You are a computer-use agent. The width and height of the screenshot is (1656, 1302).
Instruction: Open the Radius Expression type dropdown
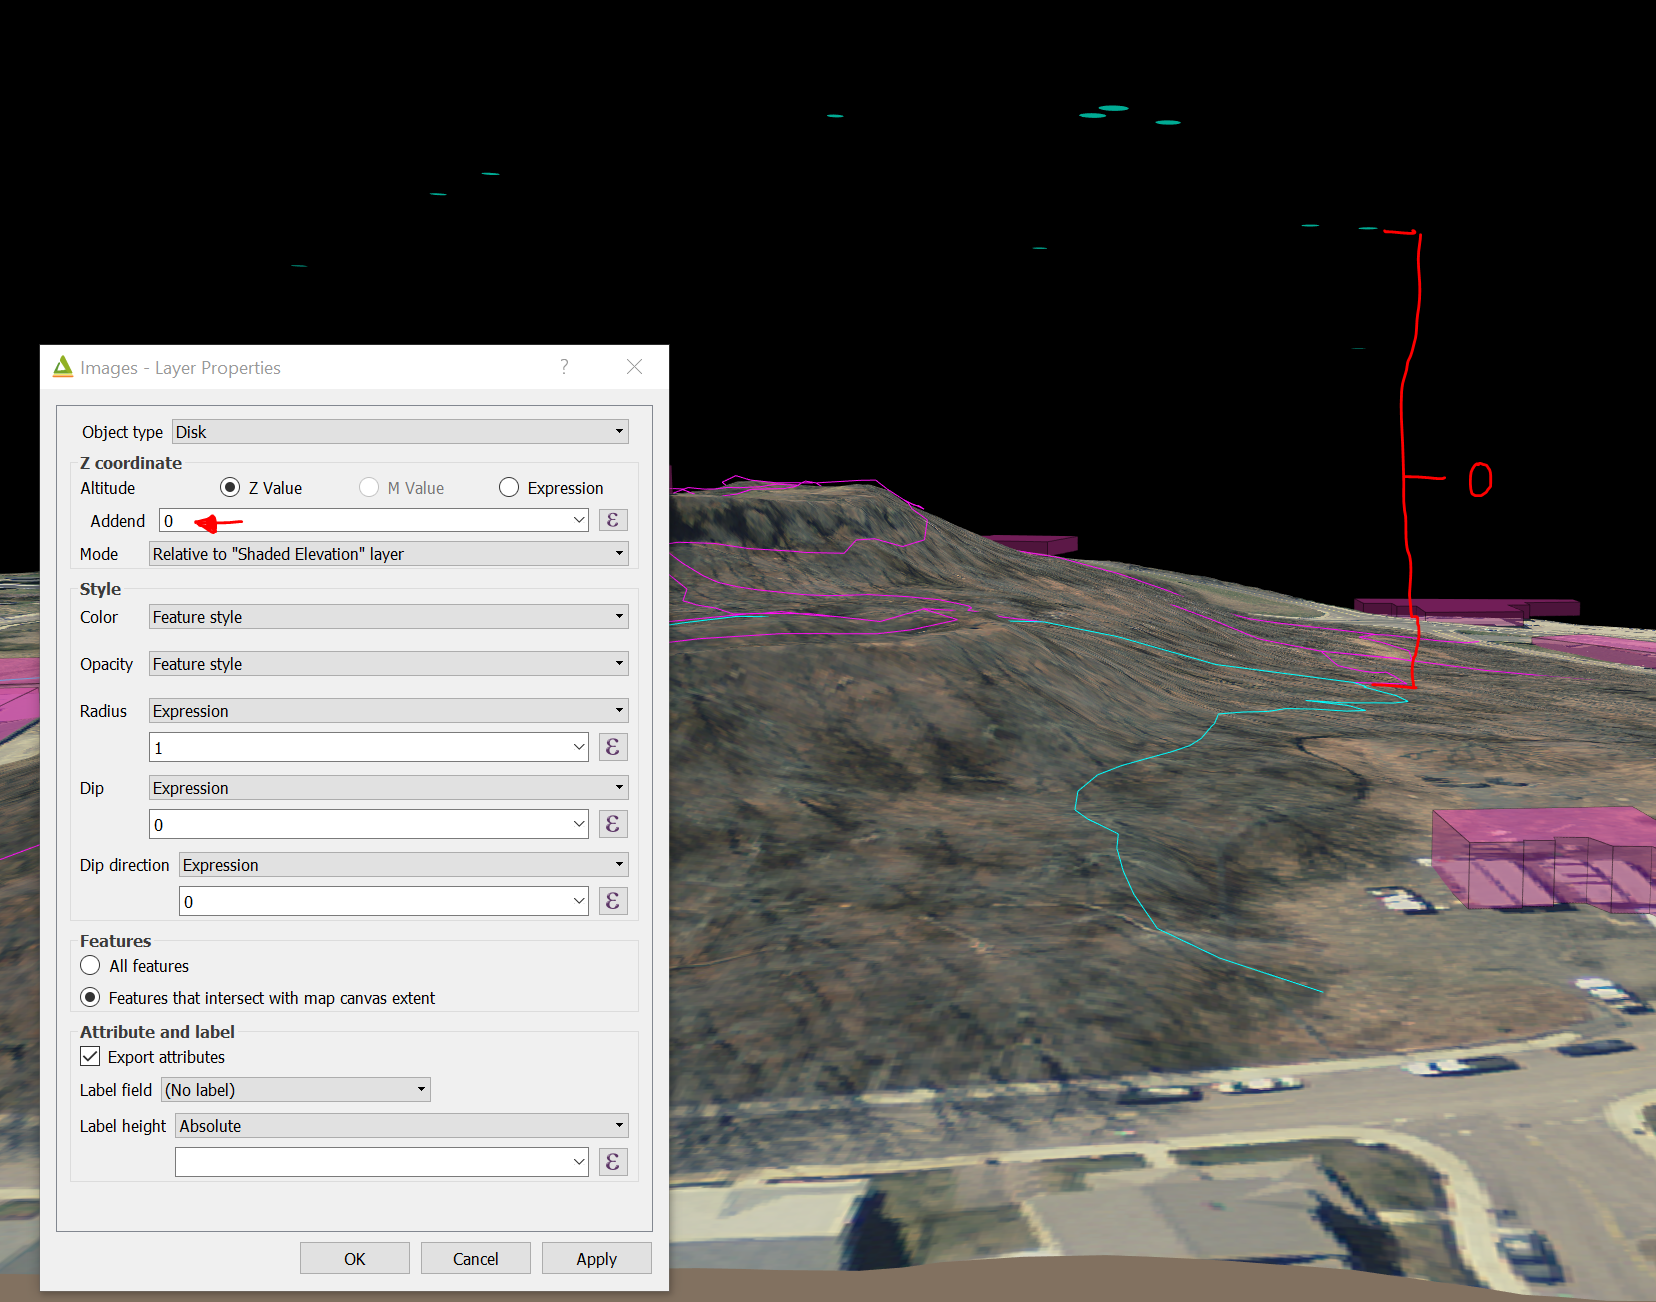(389, 711)
